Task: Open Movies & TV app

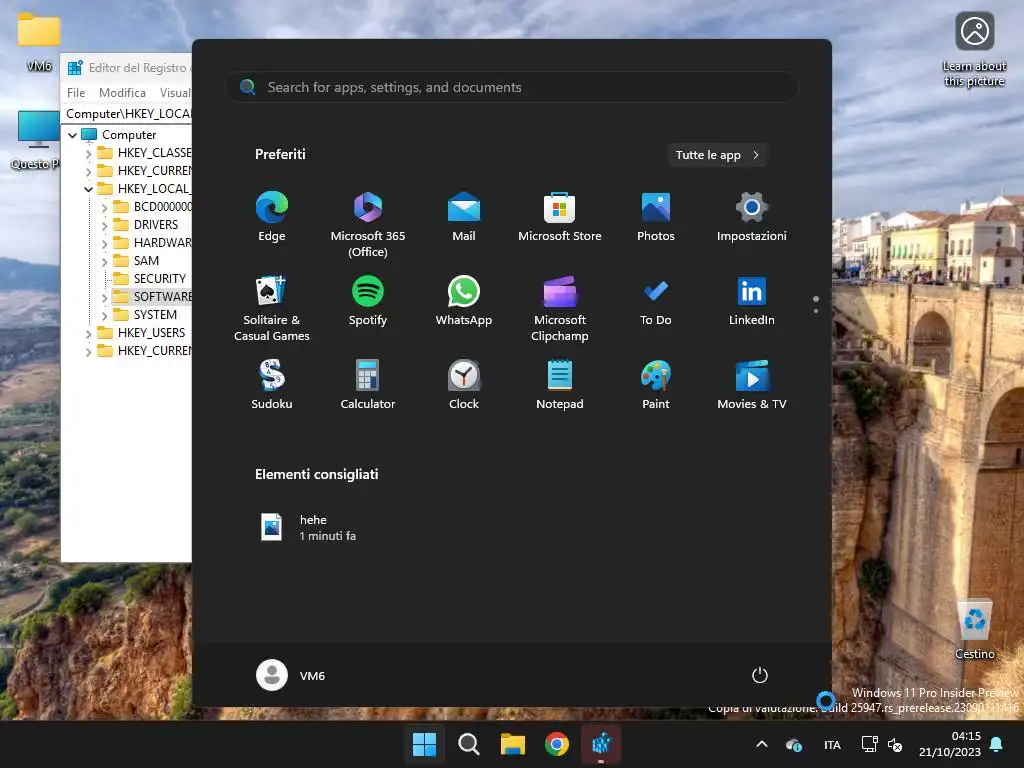Action: [x=752, y=385]
